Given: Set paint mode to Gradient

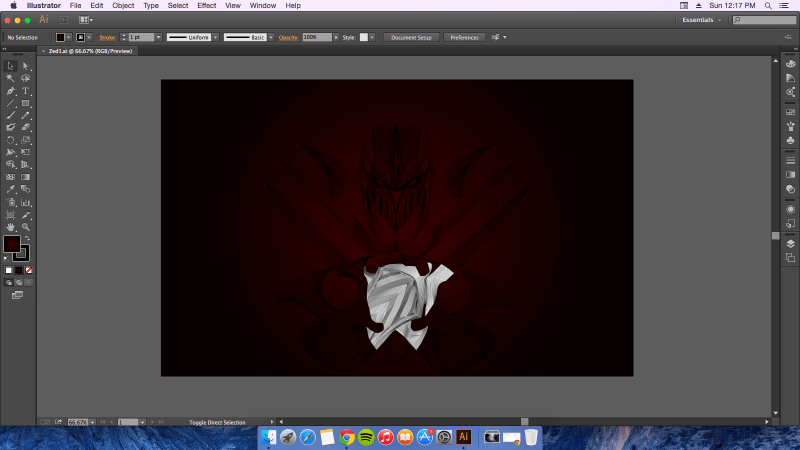Looking at the screenshot, I should click(x=19, y=270).
